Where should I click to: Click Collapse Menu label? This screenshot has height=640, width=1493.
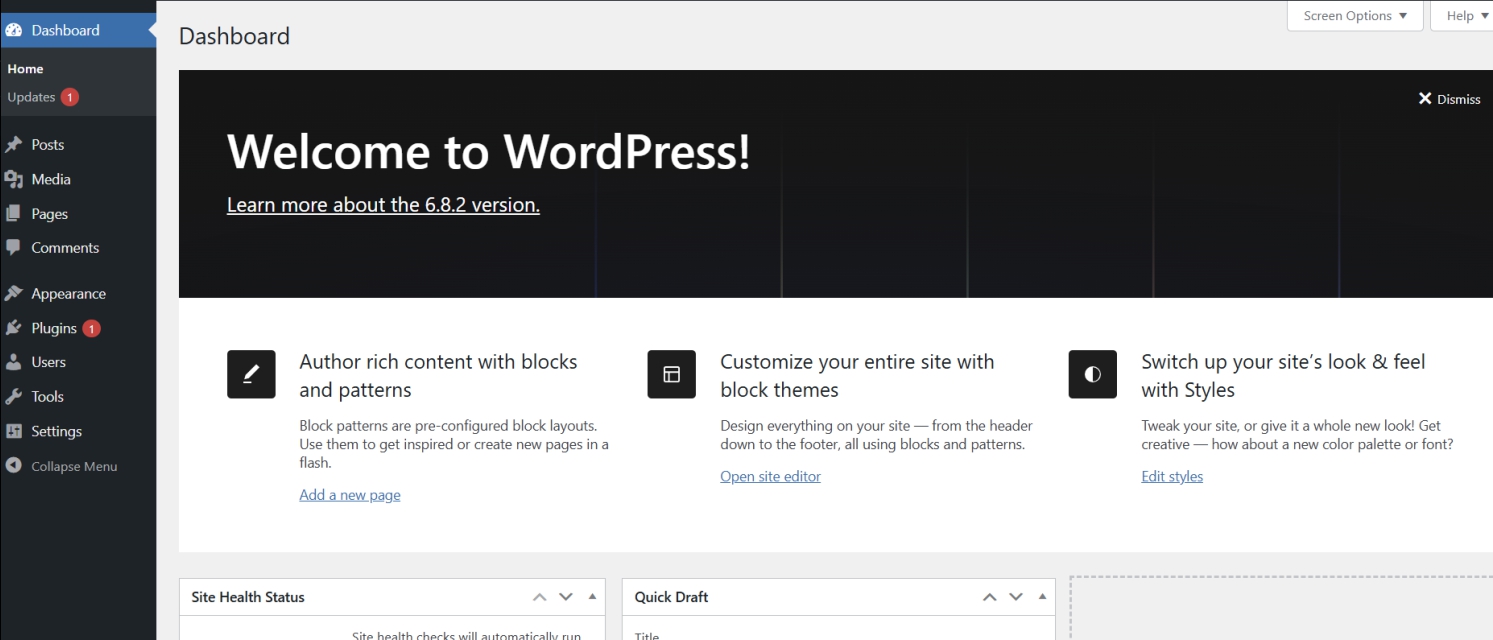click(74, 466)
